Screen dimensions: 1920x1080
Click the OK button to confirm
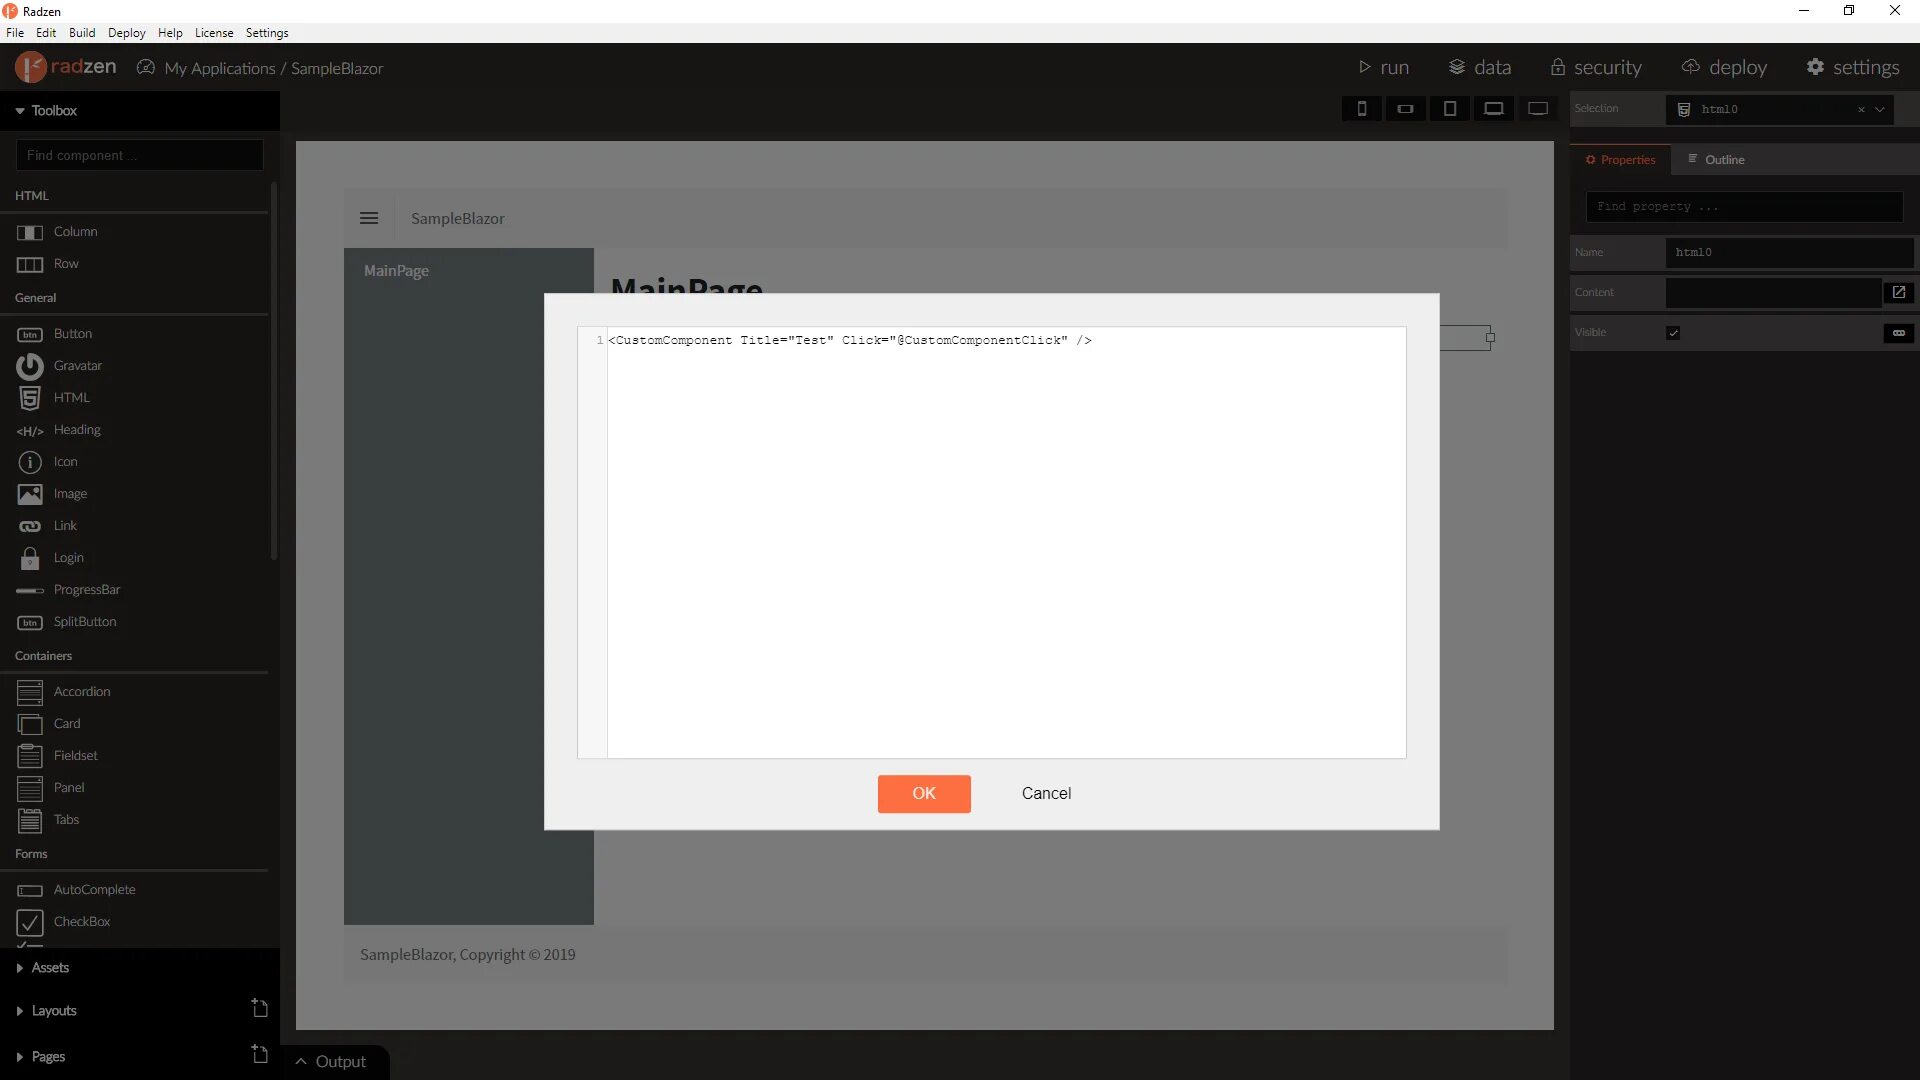tap(923, 793)
